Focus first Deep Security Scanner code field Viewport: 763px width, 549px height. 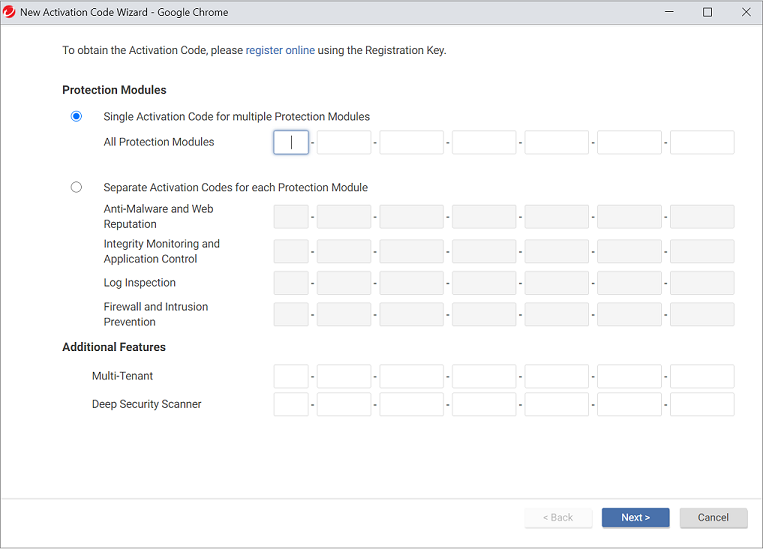[x=291, y=404]
